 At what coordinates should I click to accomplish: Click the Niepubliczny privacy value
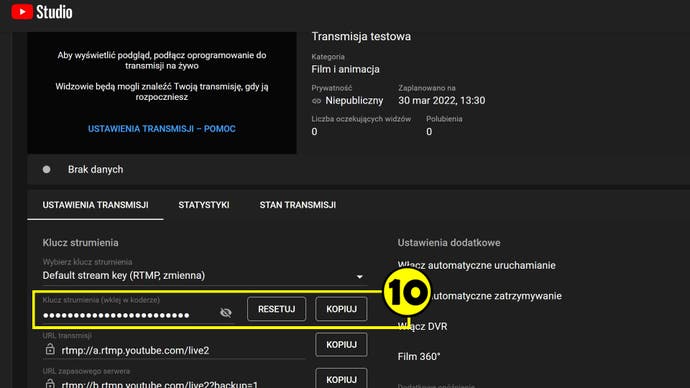click(354, 101)
